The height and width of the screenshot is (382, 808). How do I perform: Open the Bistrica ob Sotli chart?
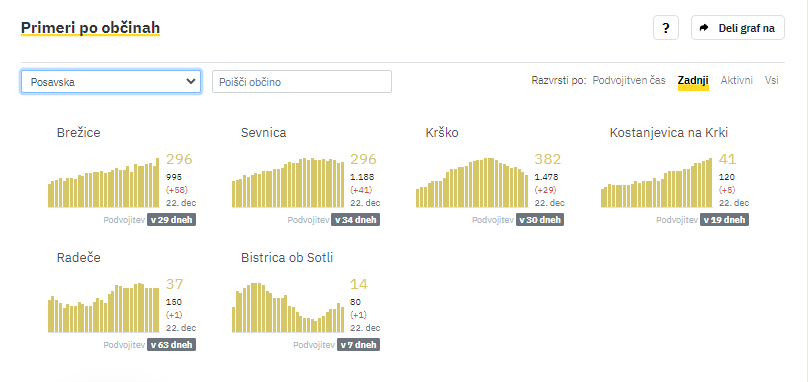pos(288,307)
